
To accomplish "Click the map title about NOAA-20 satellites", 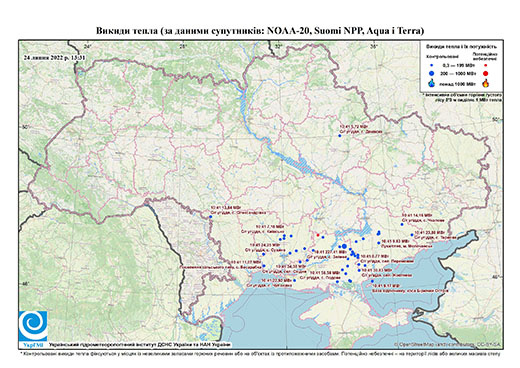I will pyautogui.click(x=260, y=31).
